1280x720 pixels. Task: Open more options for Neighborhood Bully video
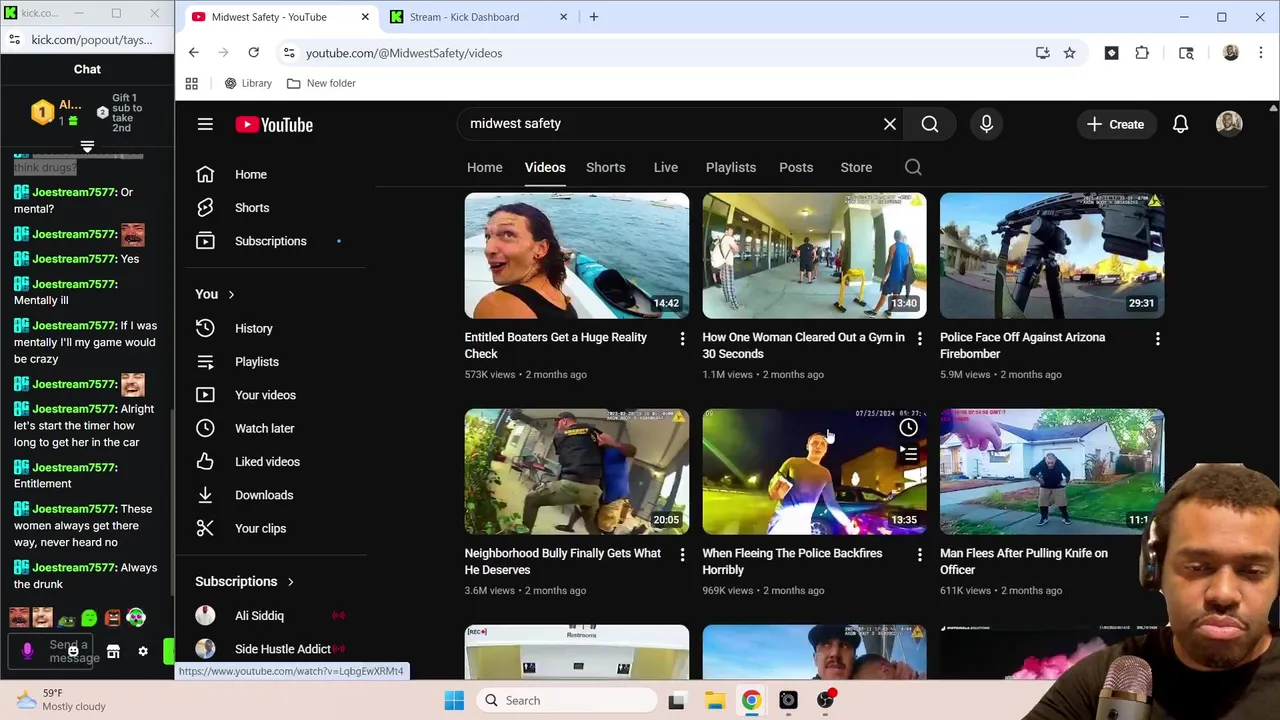click(682, 556)
